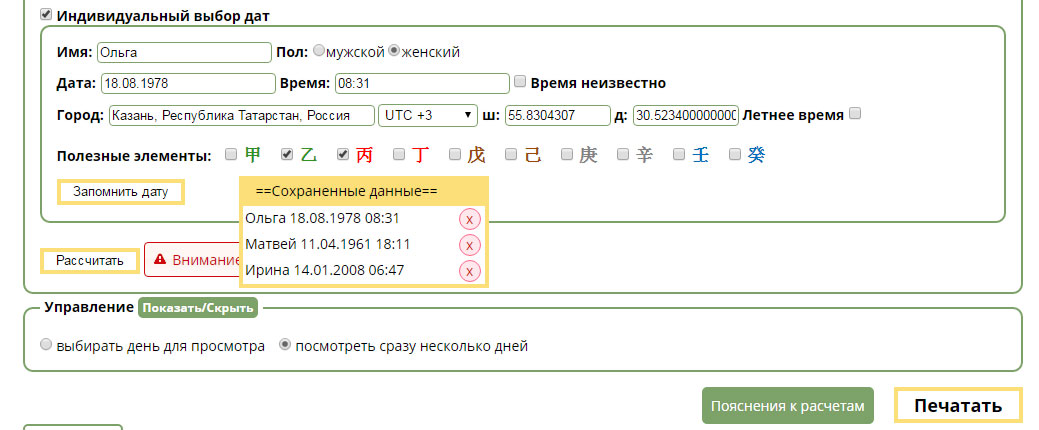
Task: Select the gray 辛 element glyph
Action: 643,155
